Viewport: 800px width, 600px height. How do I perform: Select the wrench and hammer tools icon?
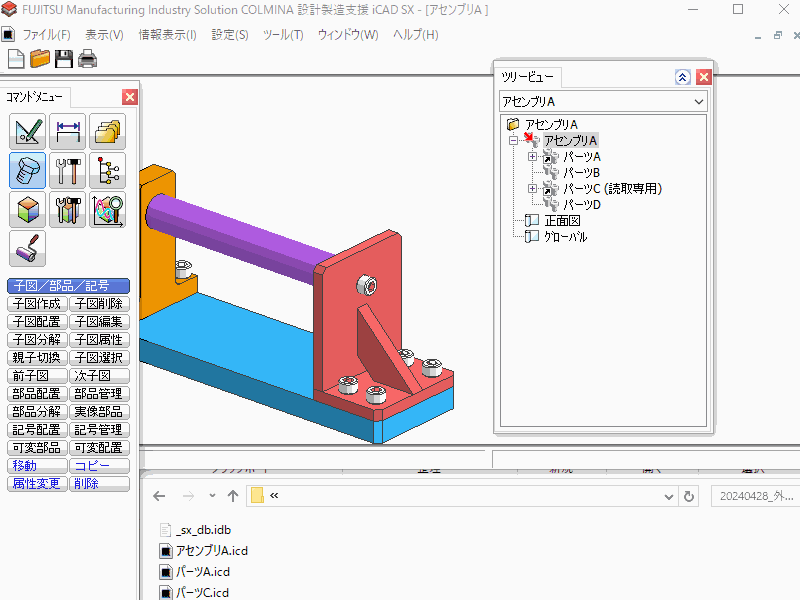point(68,171)
